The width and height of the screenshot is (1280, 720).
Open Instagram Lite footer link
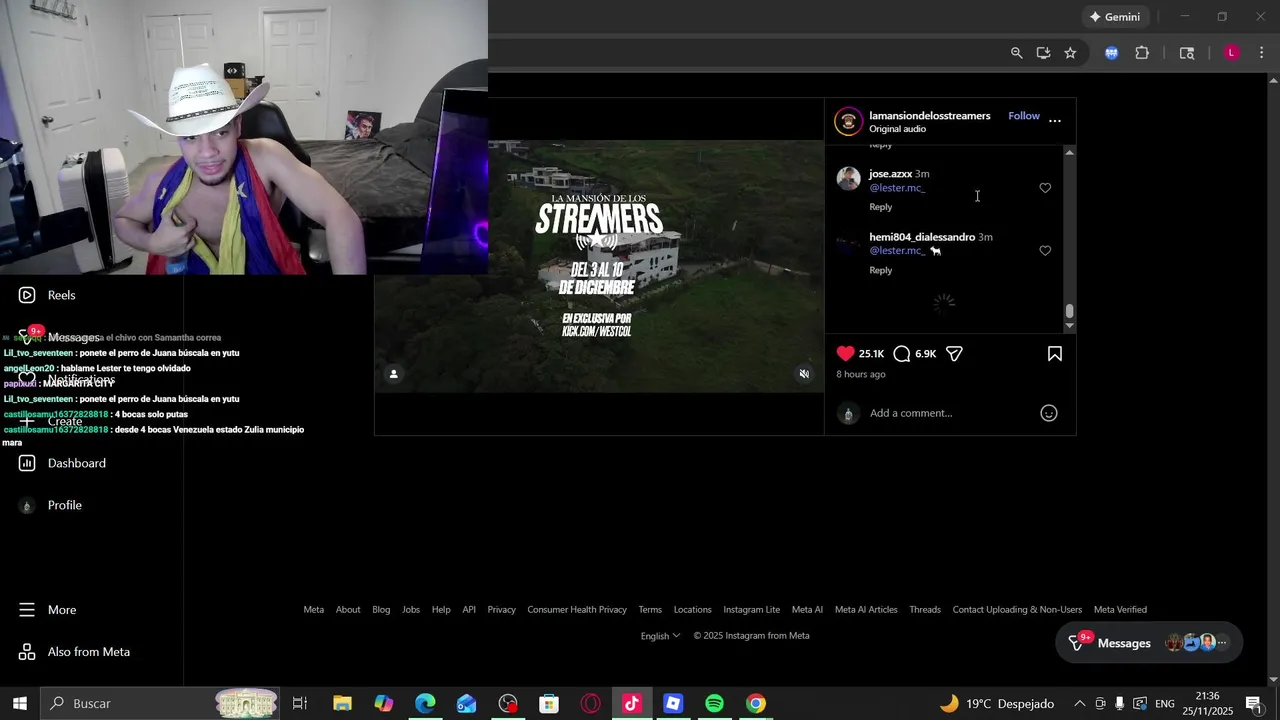tap(751, 610)
